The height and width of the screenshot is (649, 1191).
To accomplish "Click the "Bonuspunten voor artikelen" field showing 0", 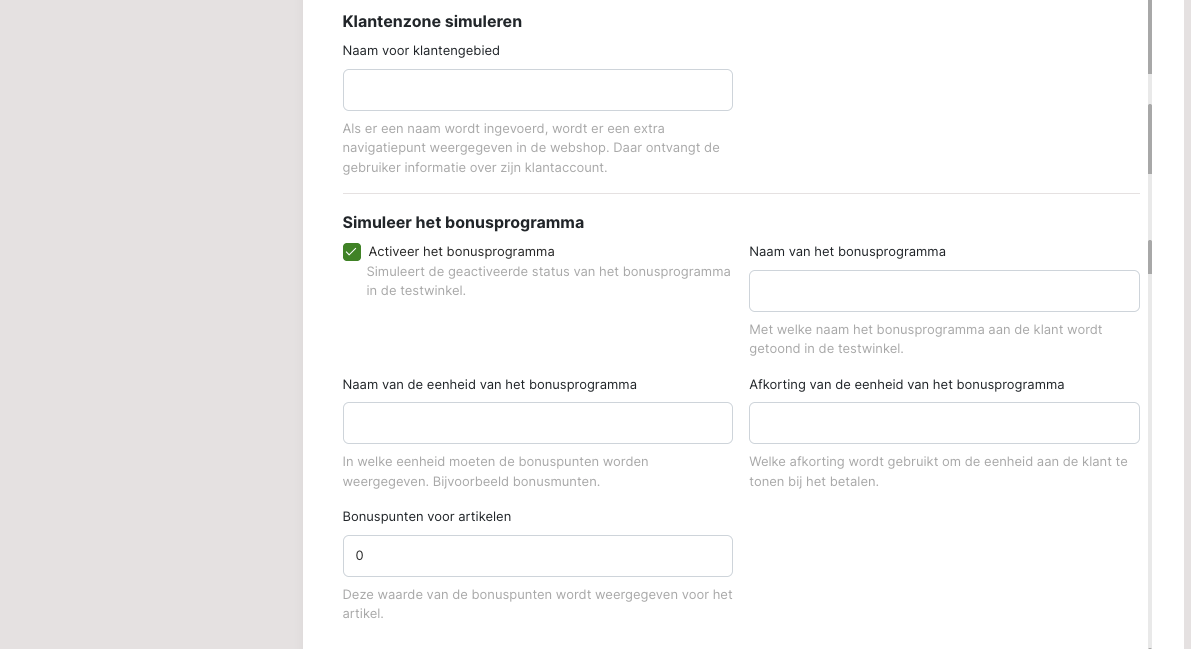I will 537,556.
